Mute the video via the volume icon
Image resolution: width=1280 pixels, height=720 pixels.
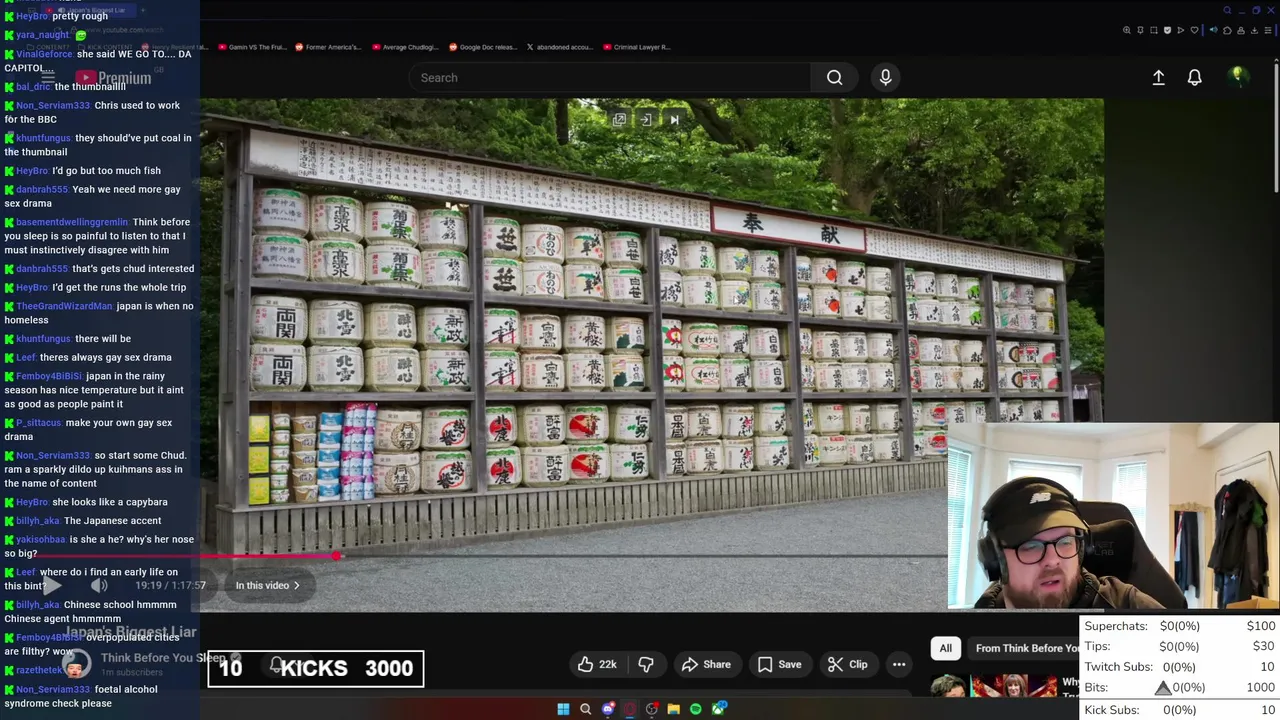click(99, 586)
